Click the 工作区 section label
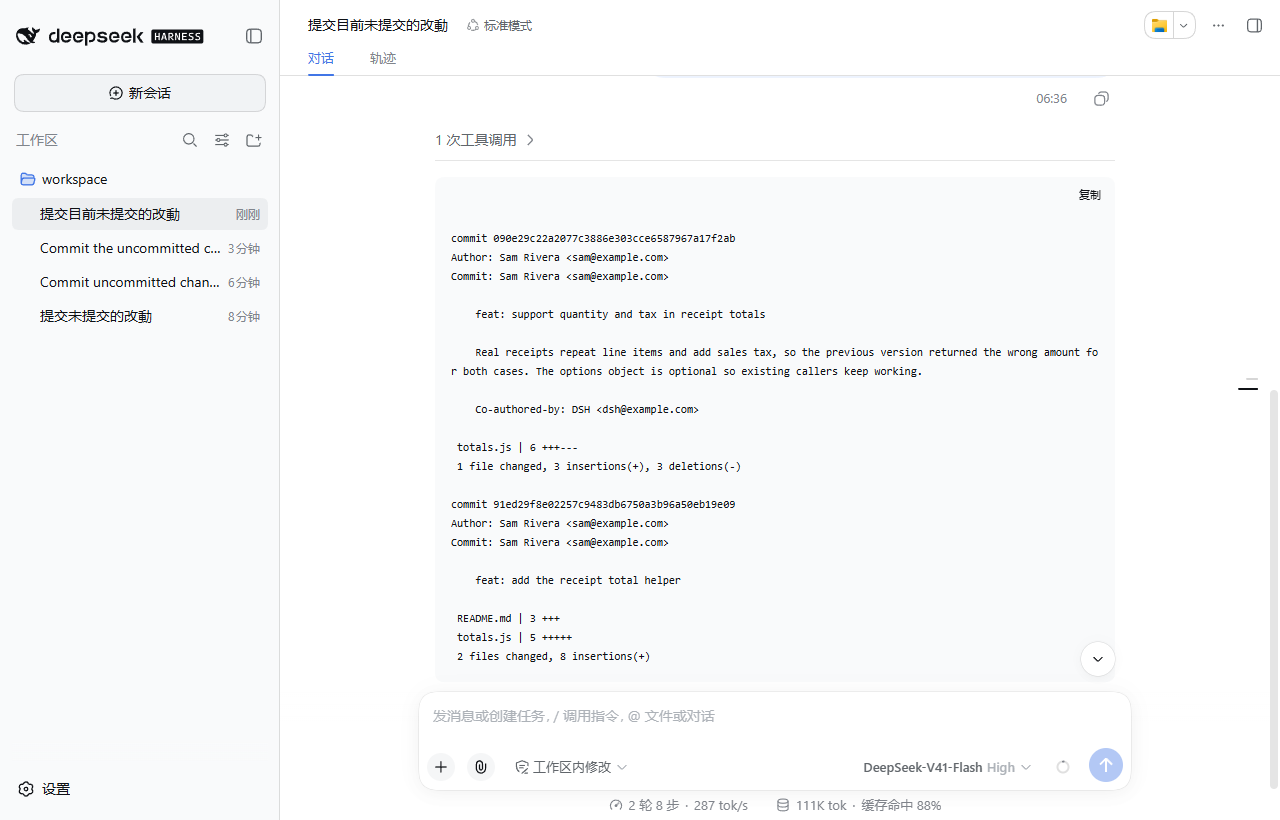 [x=37, y=141]
